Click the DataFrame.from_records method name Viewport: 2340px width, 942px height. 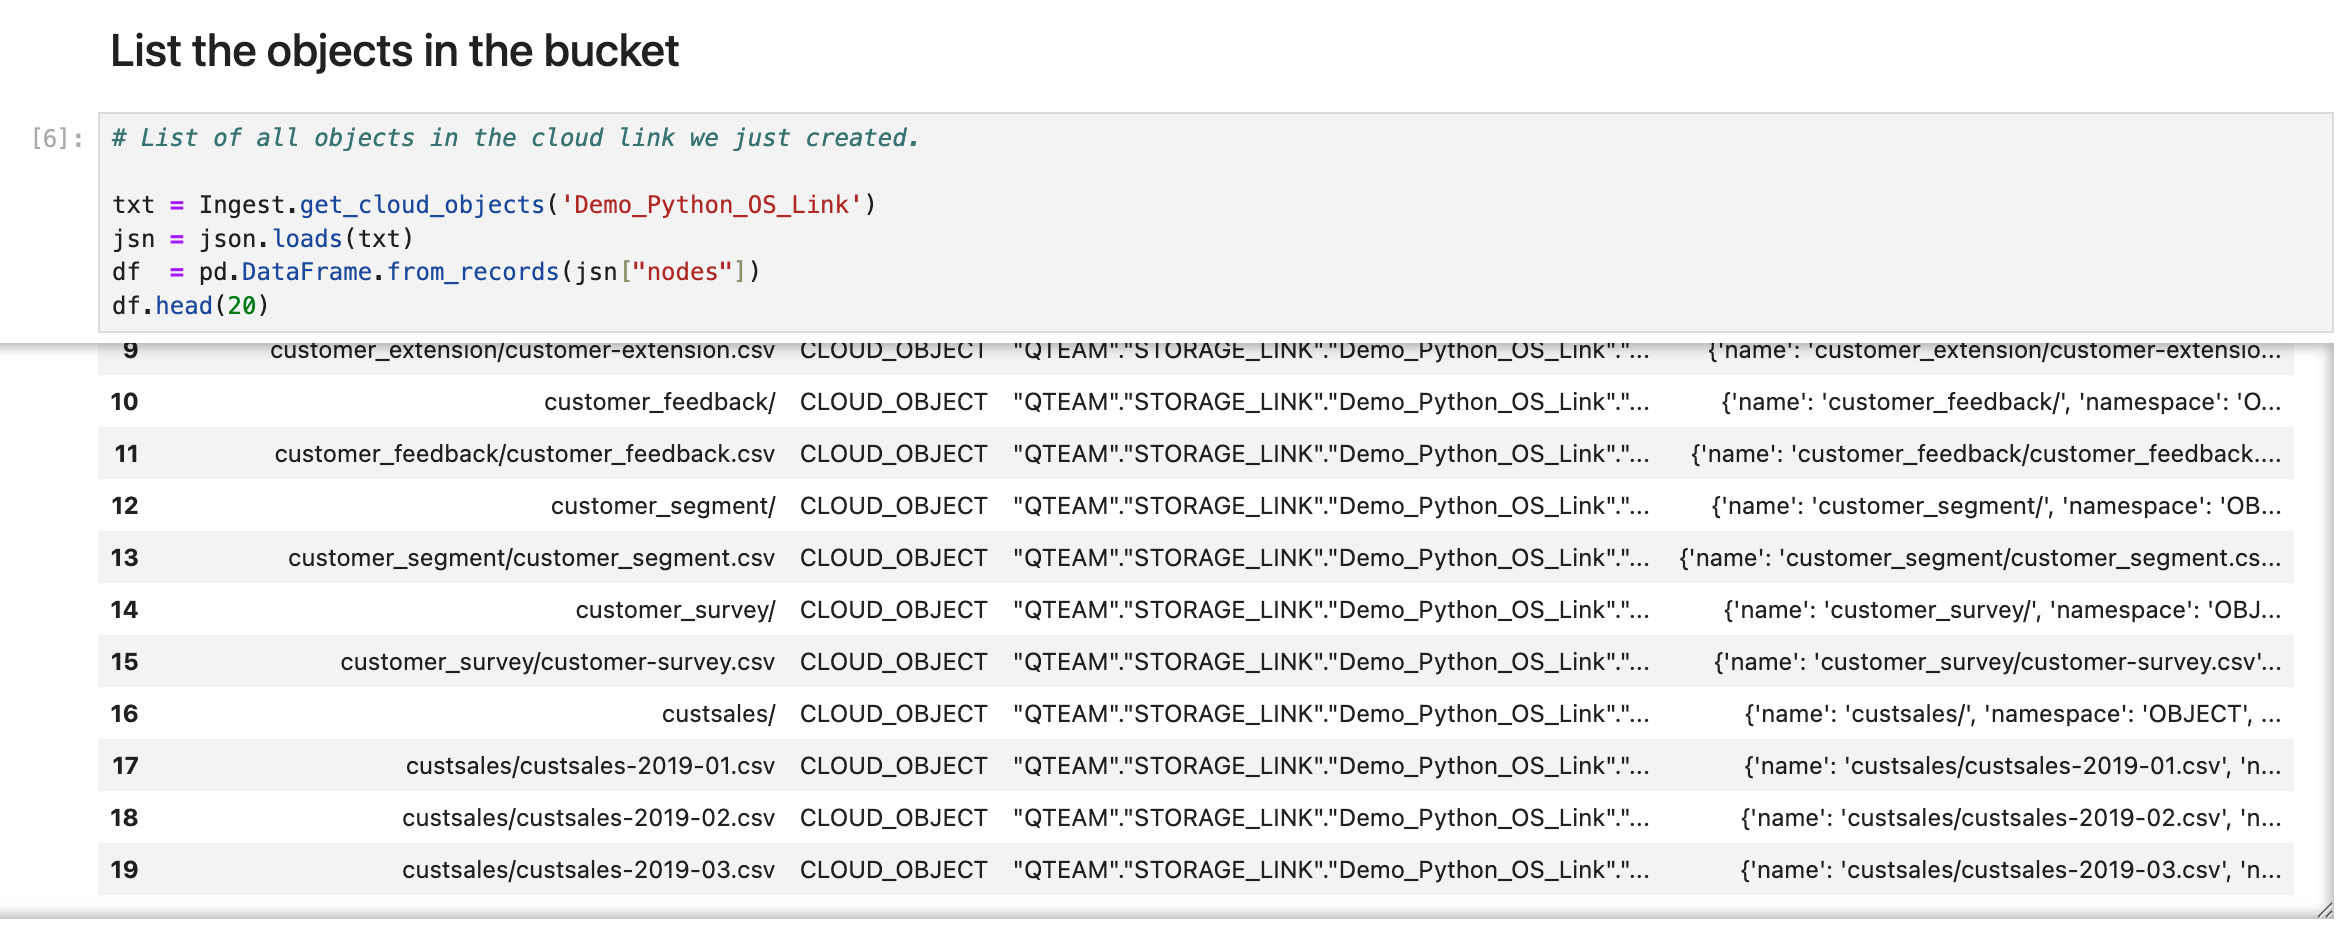point(400,271)
